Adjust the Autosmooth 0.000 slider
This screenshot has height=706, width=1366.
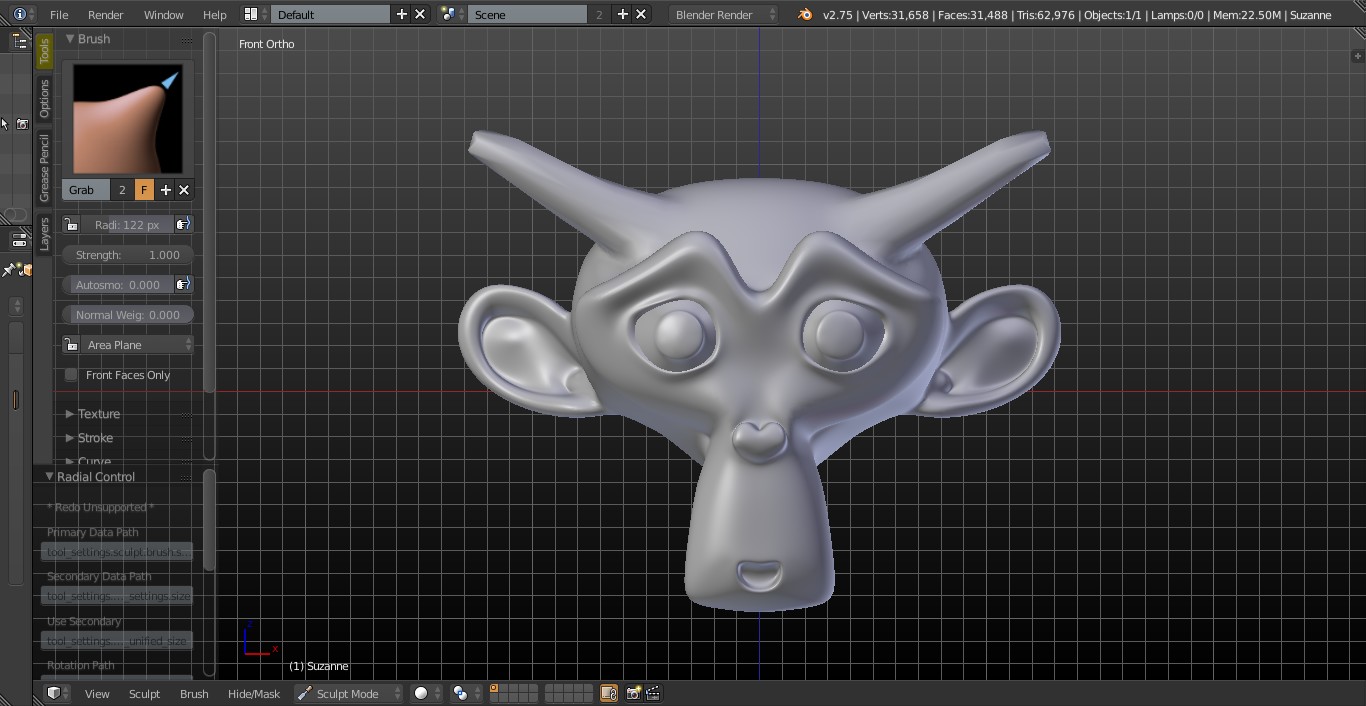tap(117, 285)
